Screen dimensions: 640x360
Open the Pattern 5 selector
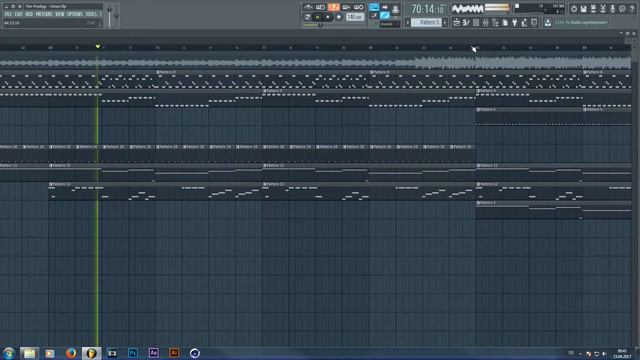point(427,22)
